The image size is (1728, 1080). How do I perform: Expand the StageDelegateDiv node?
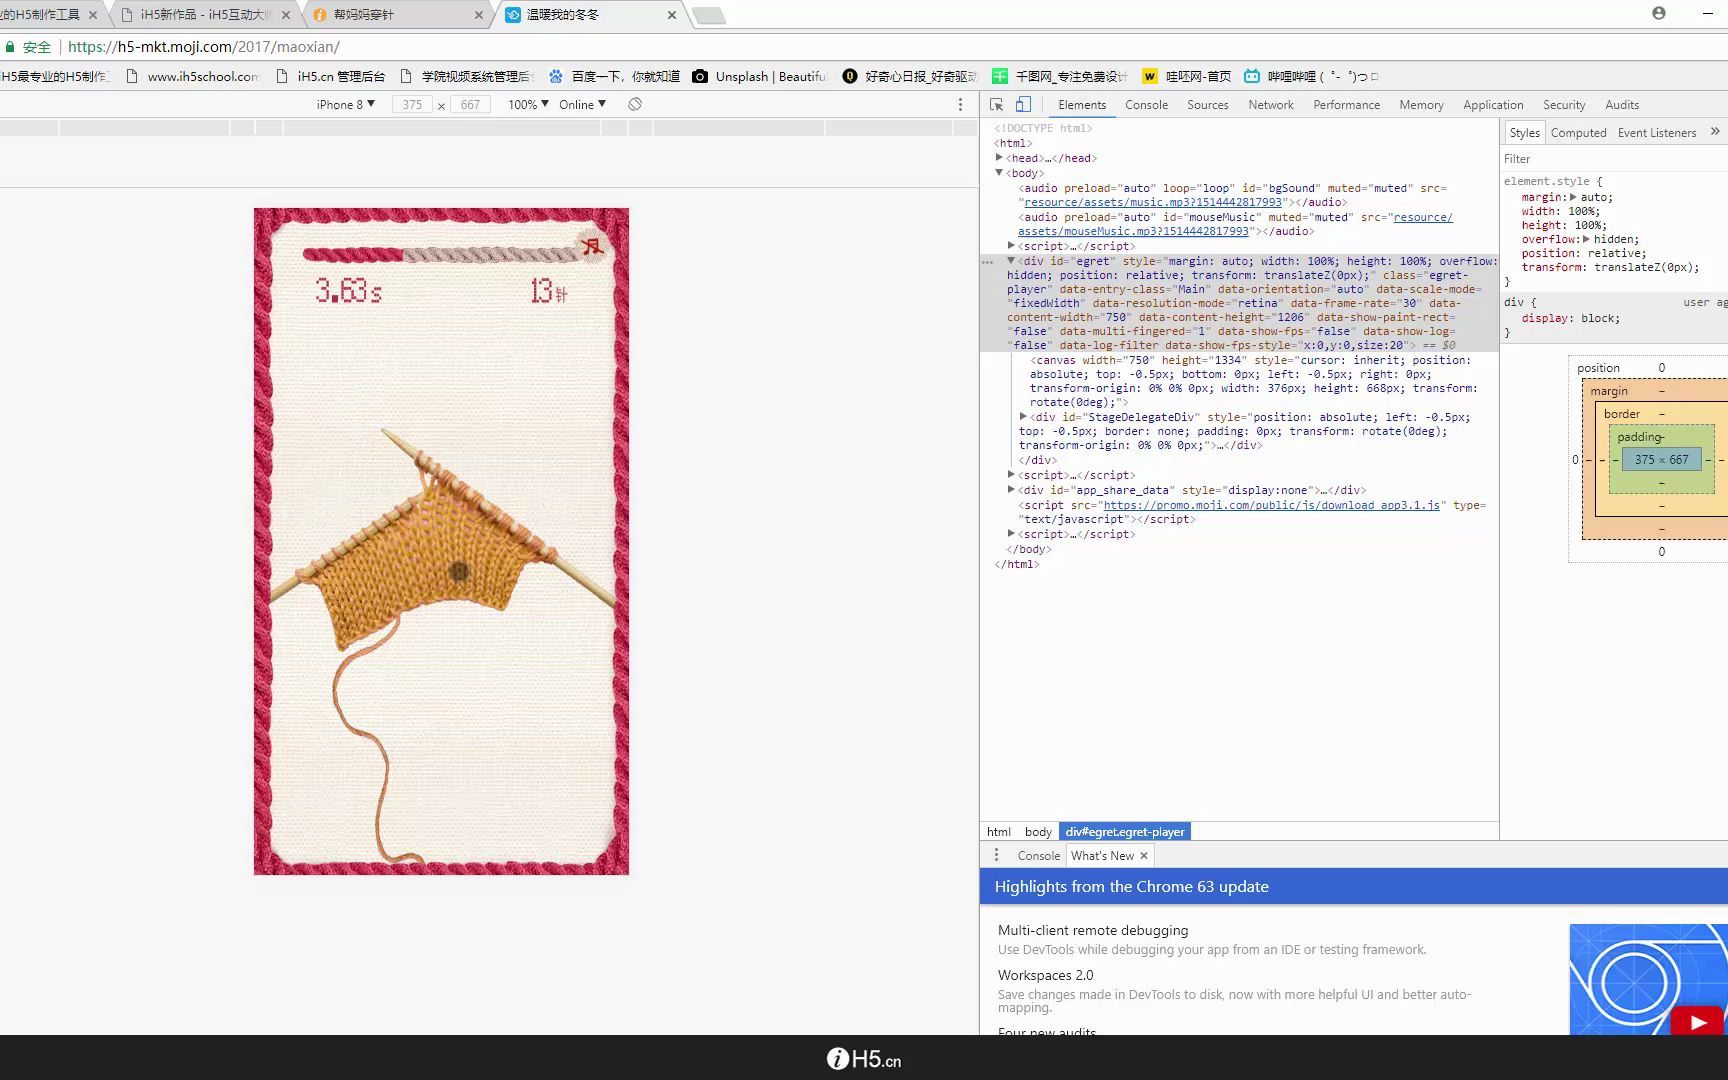[x=1023, y=417]
